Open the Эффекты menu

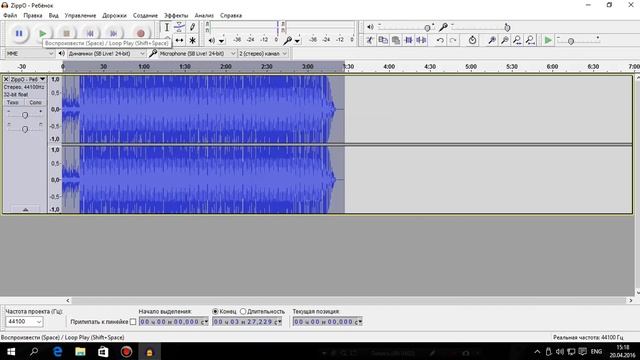176,16
